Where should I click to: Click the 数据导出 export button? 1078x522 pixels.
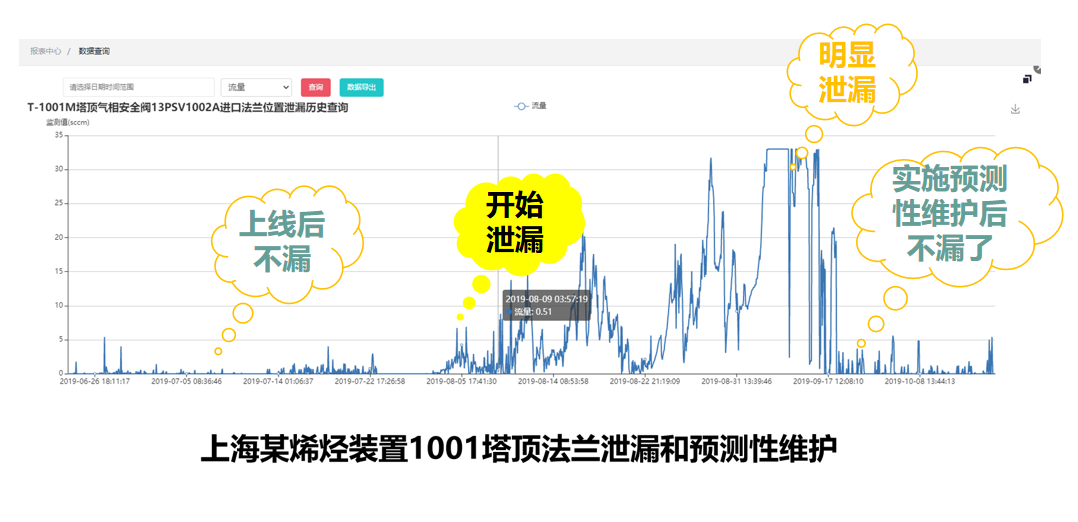pos(361,88)
